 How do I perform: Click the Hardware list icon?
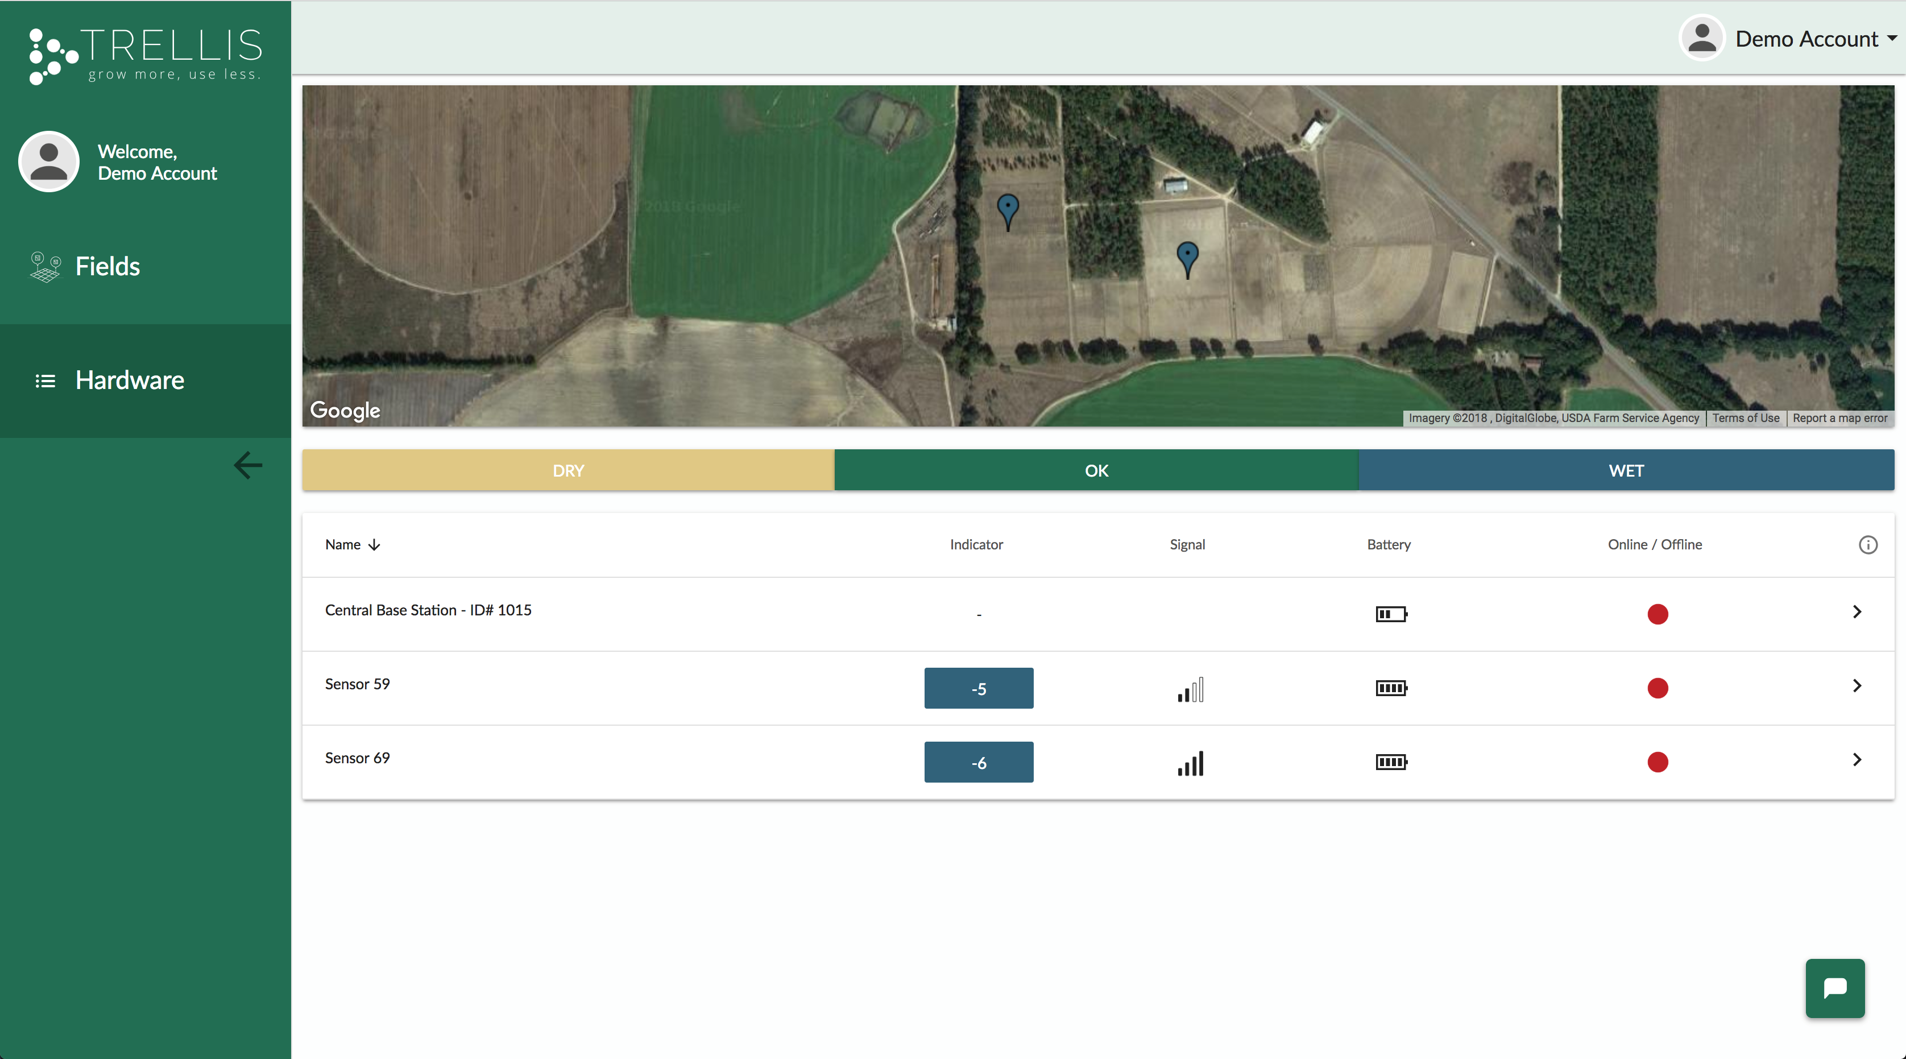(x=45, y=381)
